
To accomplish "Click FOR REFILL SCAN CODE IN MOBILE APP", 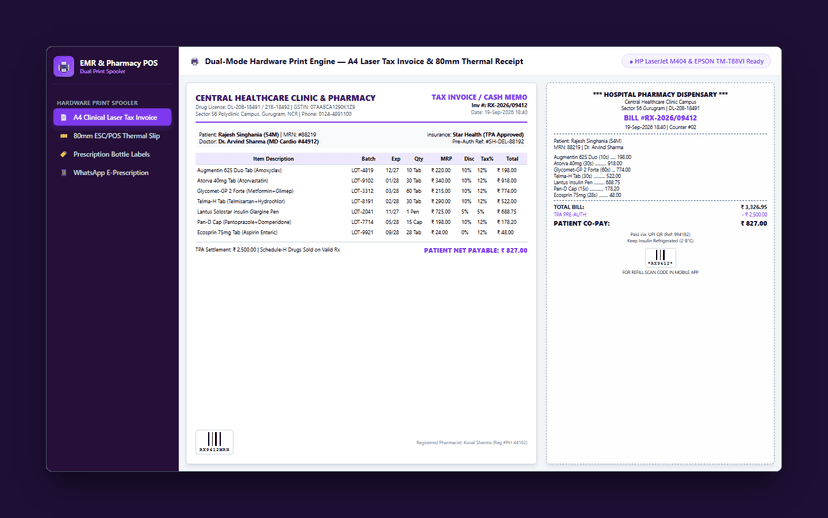I will [660, 272].
